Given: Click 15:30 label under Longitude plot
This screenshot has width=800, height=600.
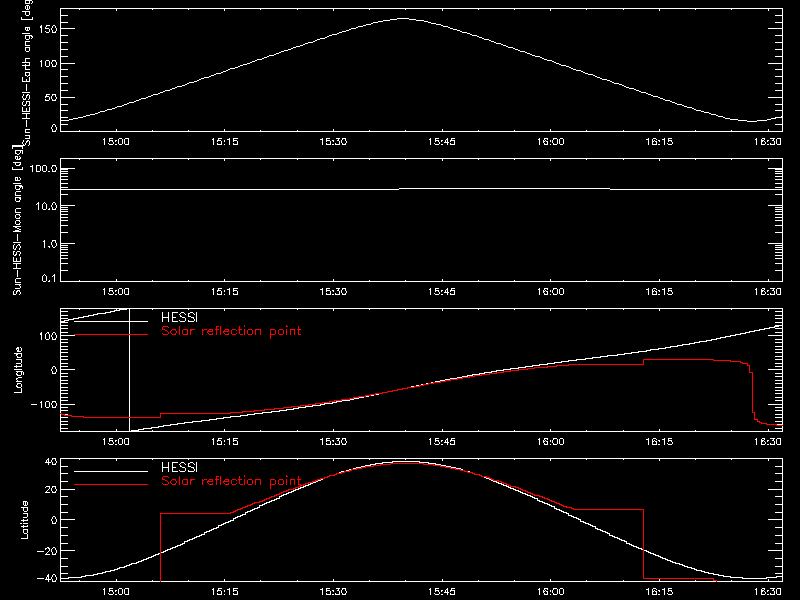Looking at the screenshot, I should [x=333, y=442].
